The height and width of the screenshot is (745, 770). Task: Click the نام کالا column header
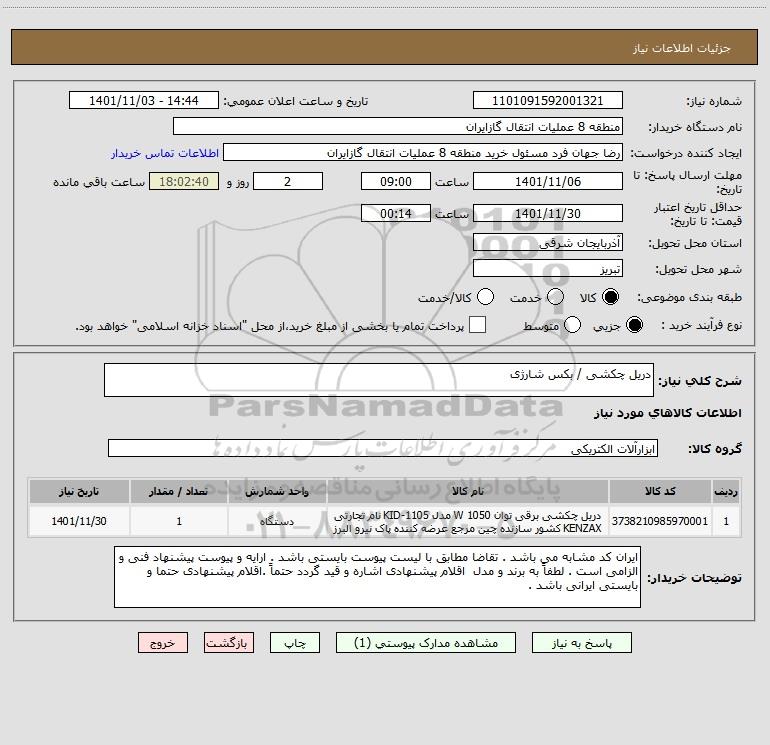468,491
